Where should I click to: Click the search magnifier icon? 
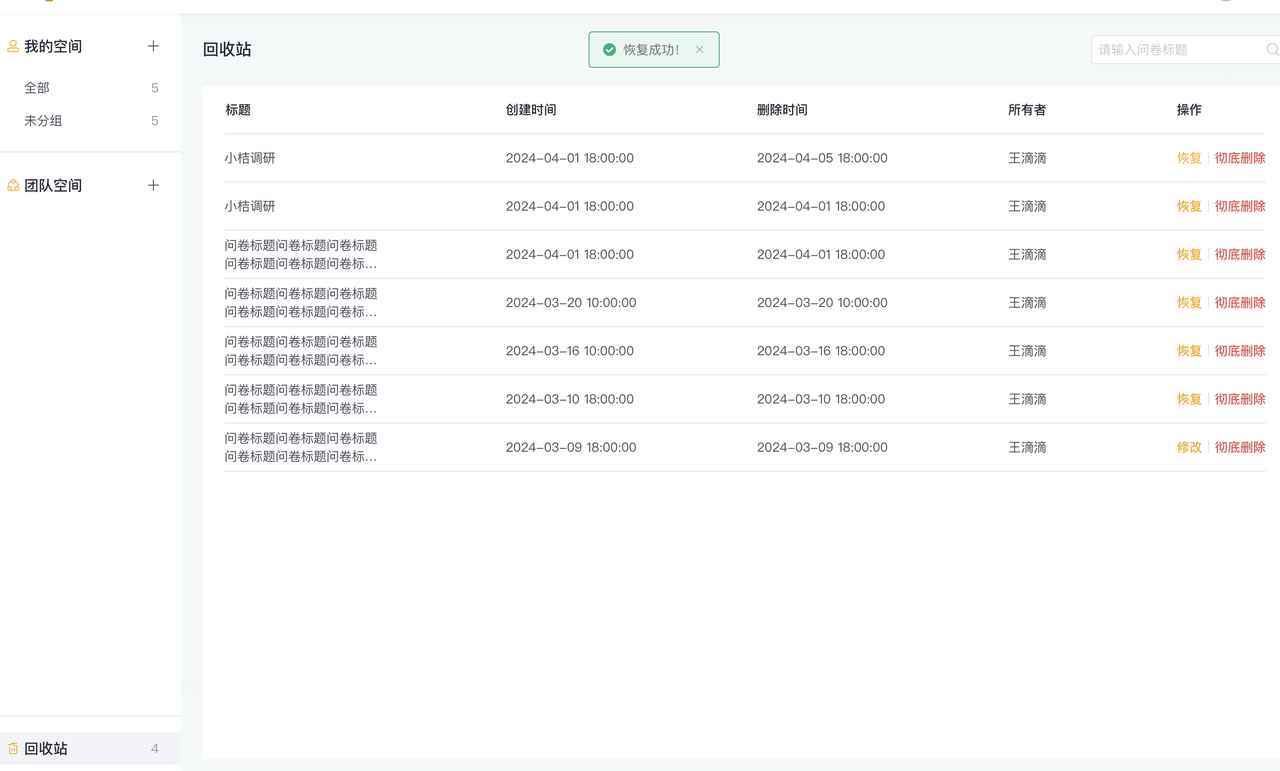pyautogui.click(x=1272, y=49)
